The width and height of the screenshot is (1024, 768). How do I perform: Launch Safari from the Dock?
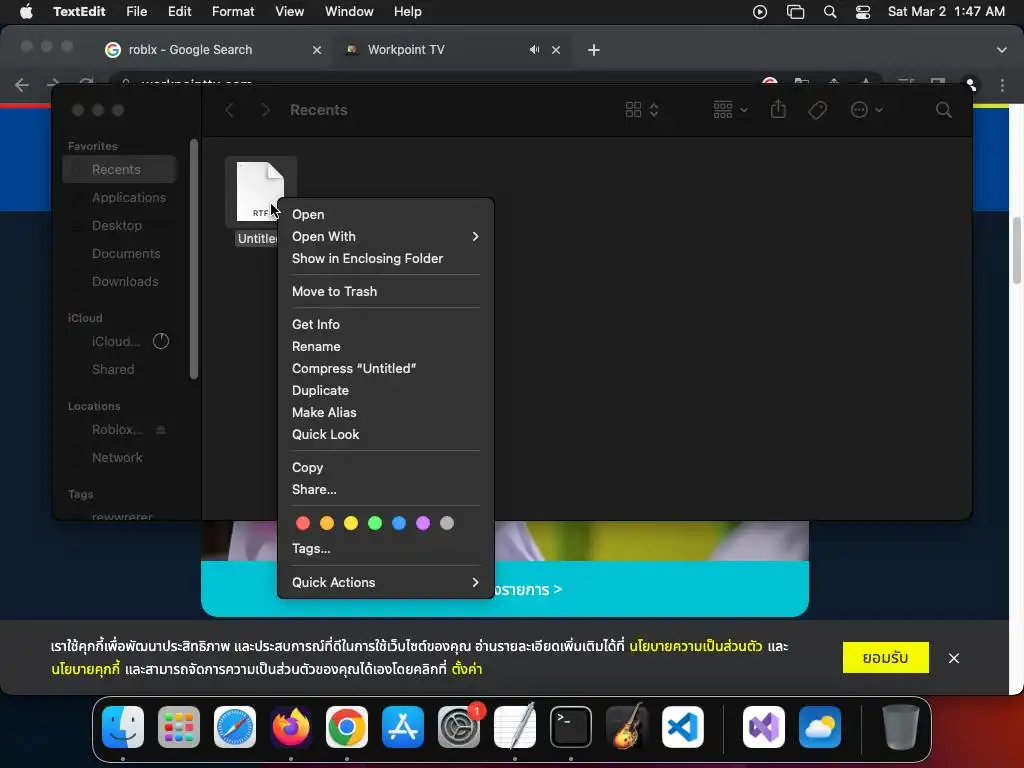(x=235, y=727)
